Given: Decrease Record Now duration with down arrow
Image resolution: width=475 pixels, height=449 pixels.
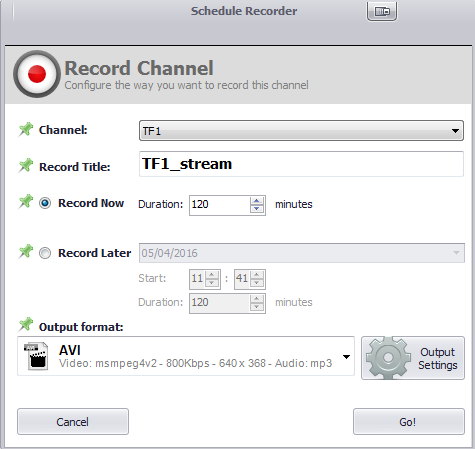Looking at the screenshot, I should (x=257, y=209).
